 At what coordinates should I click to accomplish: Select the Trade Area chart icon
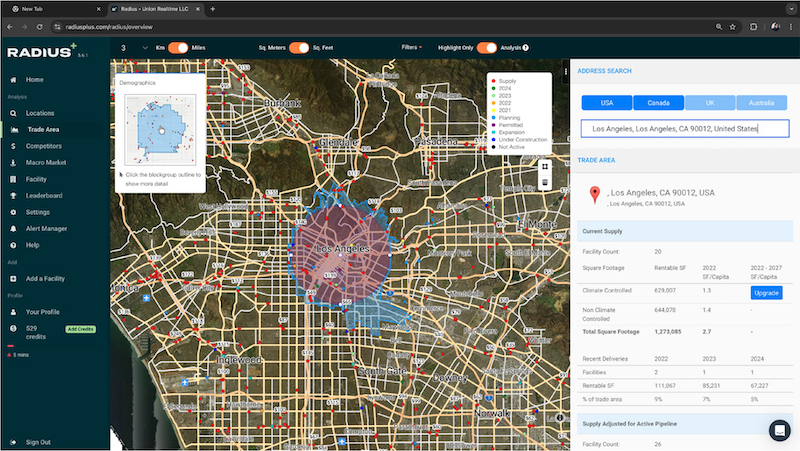[x=14, y=130]
